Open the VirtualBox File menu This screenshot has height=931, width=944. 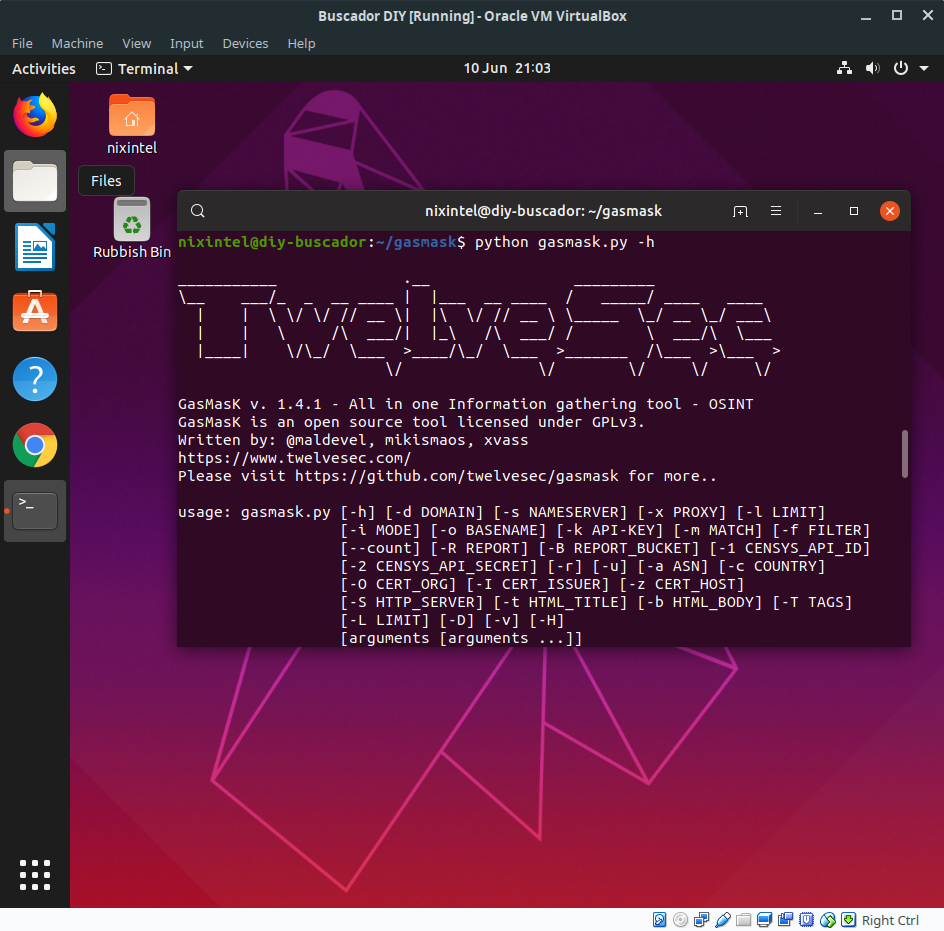[22, 43]
